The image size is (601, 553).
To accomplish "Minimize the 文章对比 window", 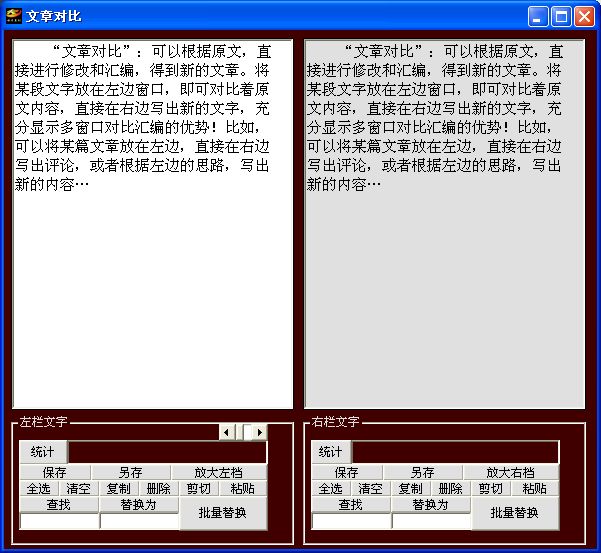I will (537, 16).
